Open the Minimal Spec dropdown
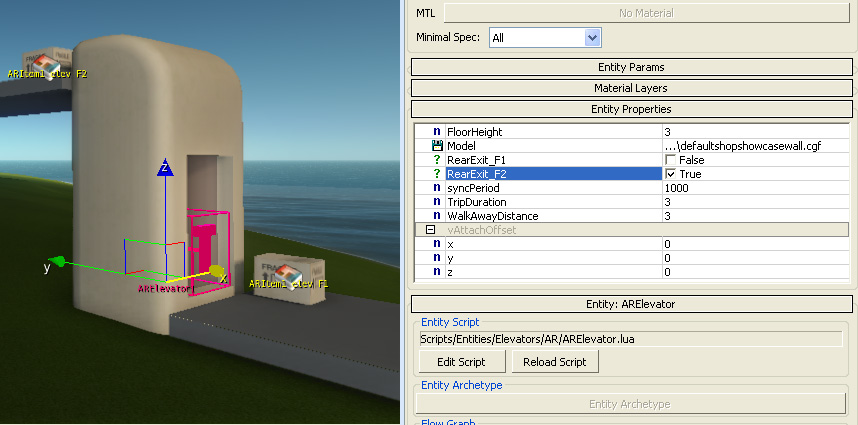 (x=593, y=38)
